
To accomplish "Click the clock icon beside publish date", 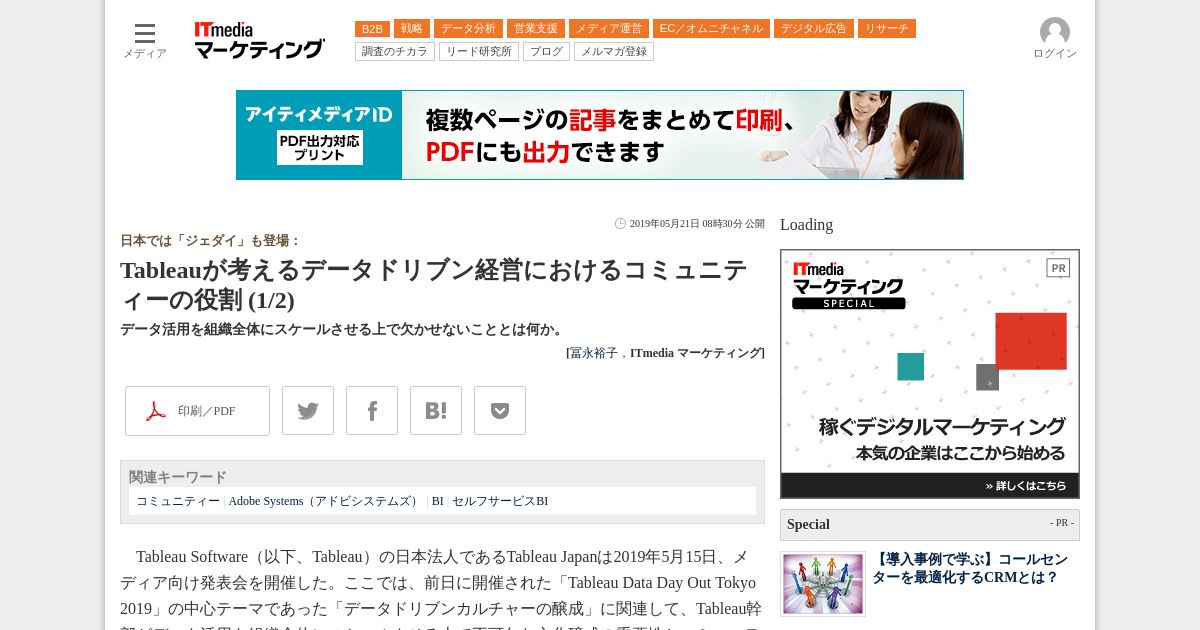I will [620, 224].
